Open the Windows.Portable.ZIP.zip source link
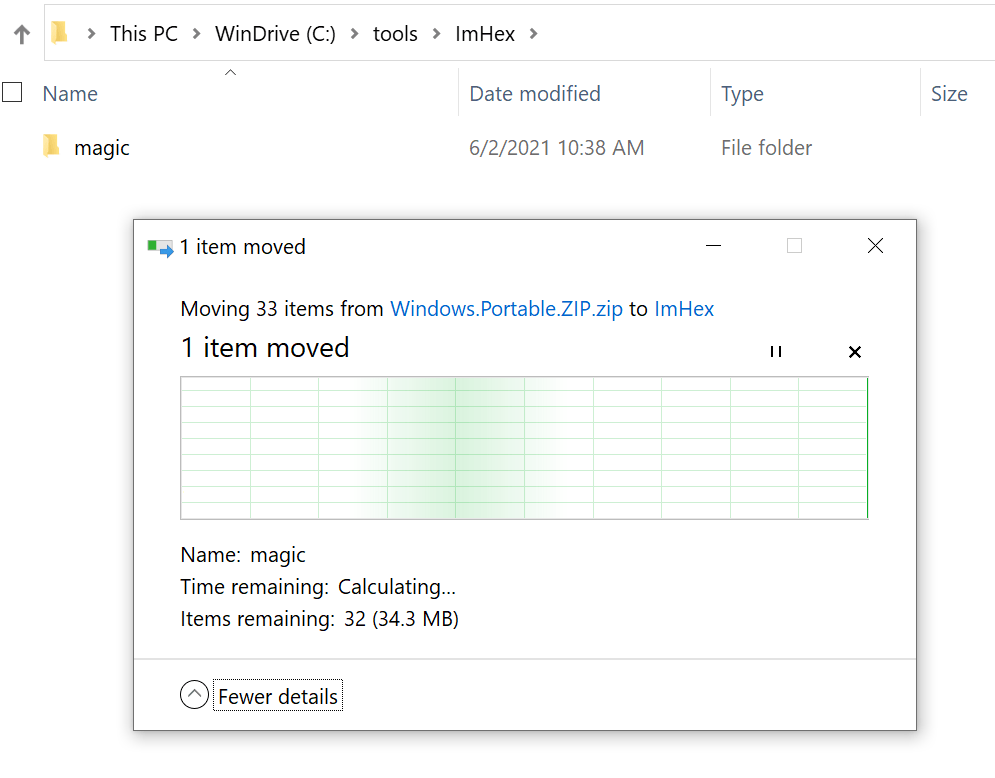This screenshot has height=778, width=995. tap(506, 309)
